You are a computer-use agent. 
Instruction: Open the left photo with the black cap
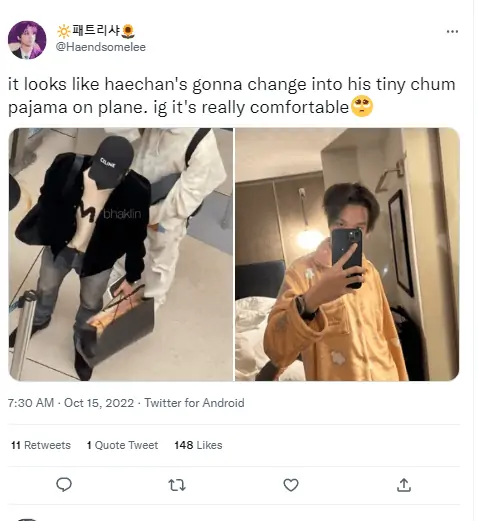tap(121, 254)
